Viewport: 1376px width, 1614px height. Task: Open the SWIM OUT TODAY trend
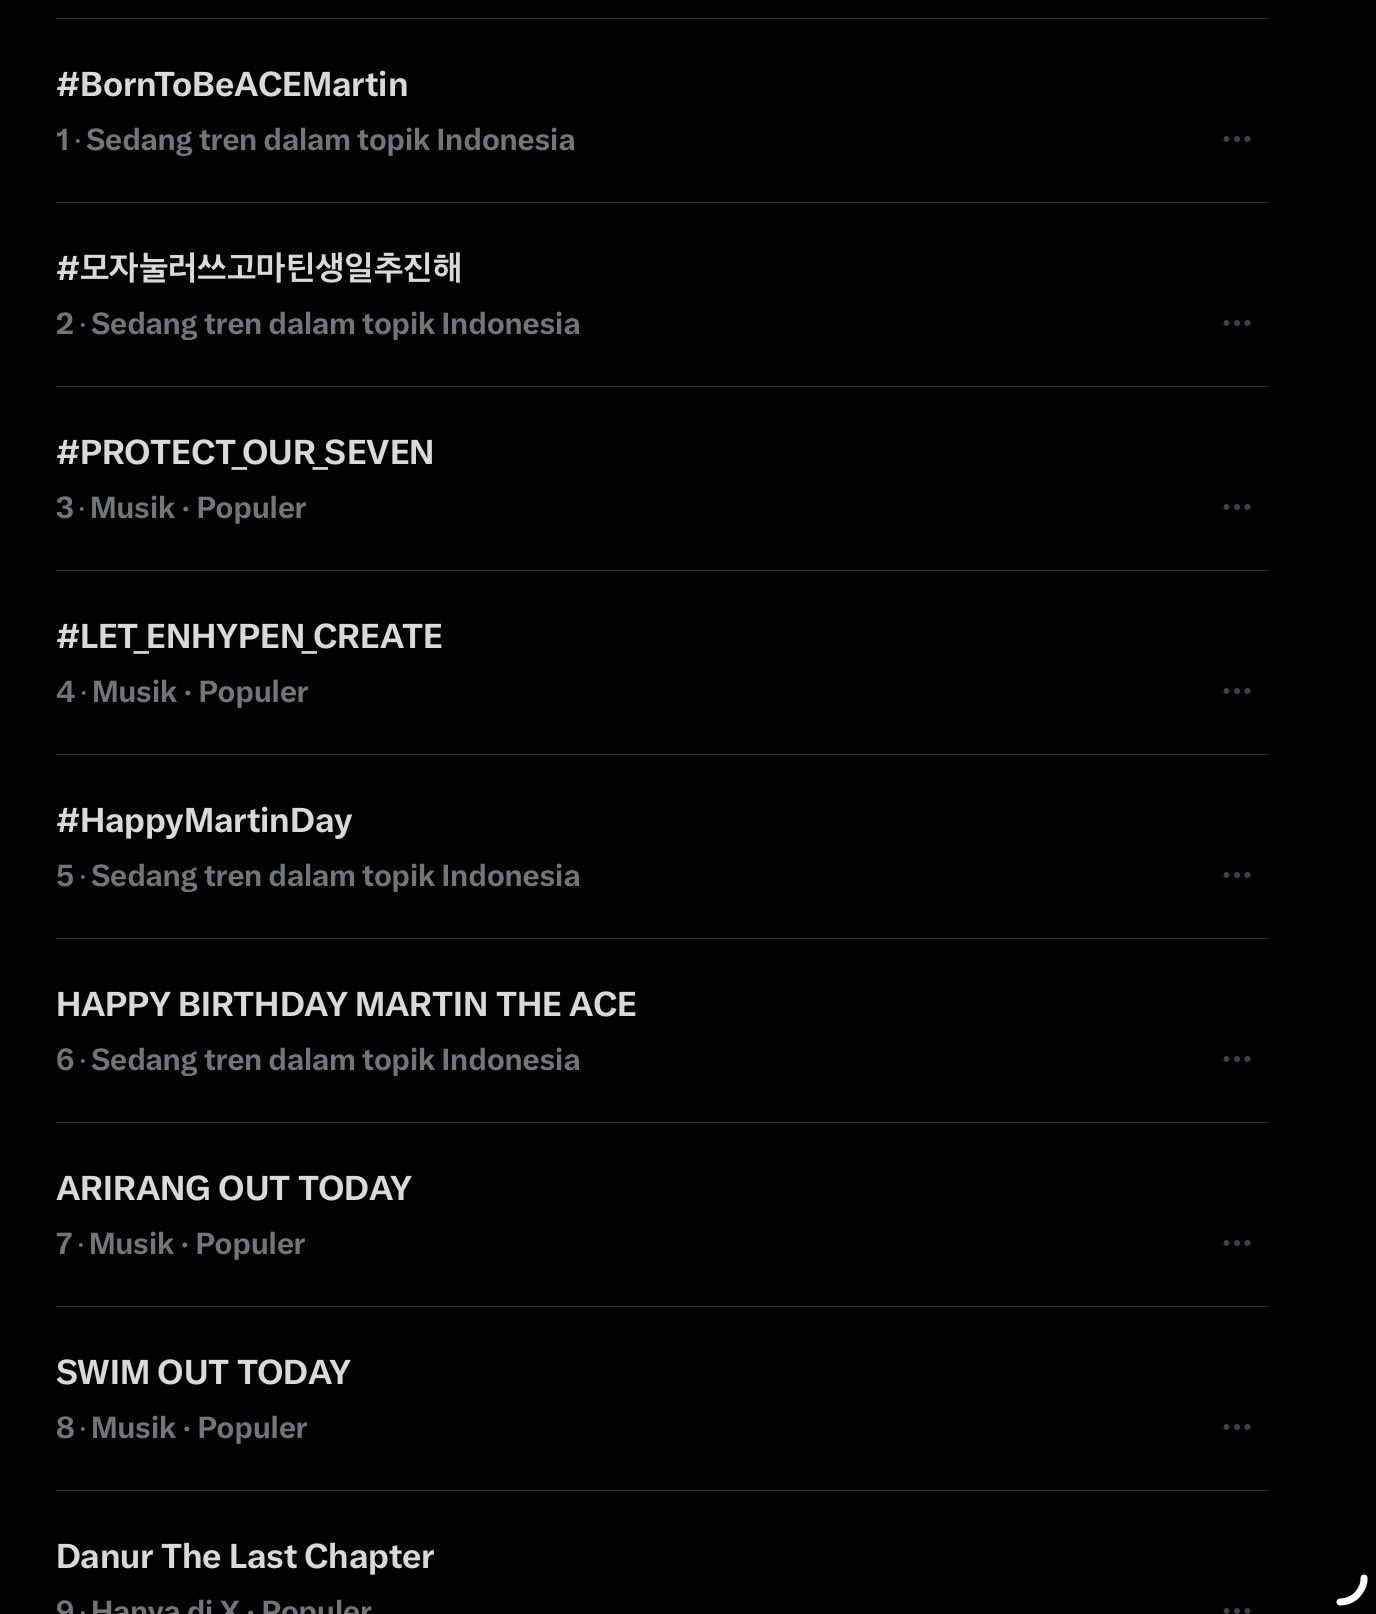[203, 1373]
